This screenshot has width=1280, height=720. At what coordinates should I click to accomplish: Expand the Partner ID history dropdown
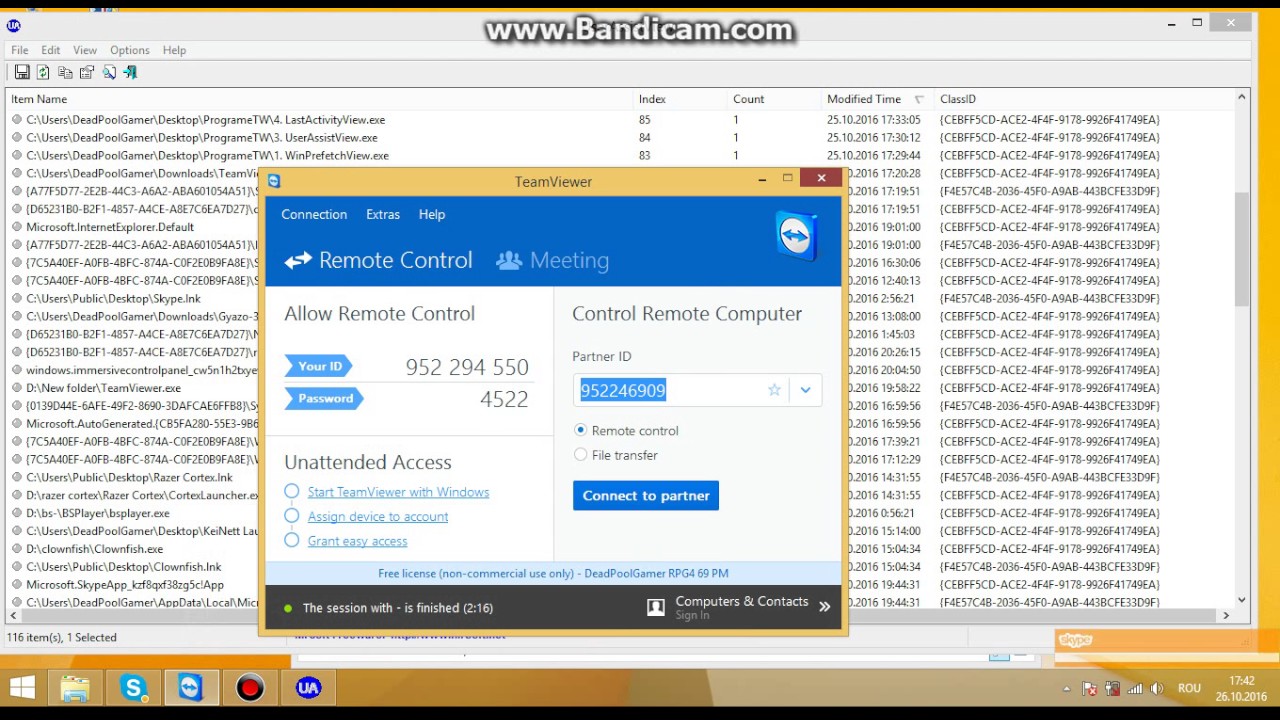[805, 390]
